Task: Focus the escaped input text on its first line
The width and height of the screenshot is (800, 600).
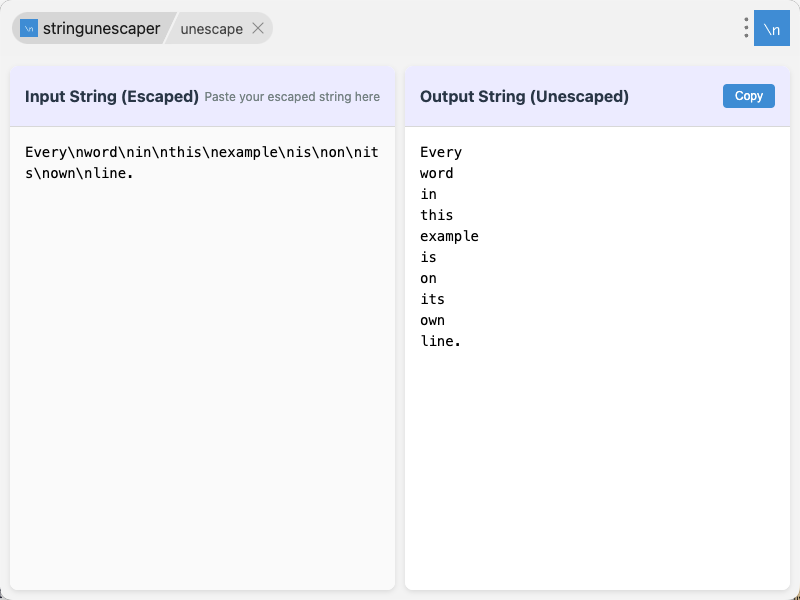Action: coord(201,152)
